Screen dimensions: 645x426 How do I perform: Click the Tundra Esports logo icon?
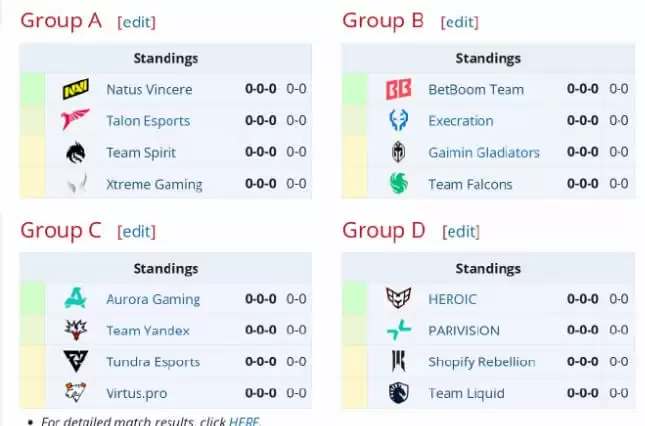pos(75,362)
